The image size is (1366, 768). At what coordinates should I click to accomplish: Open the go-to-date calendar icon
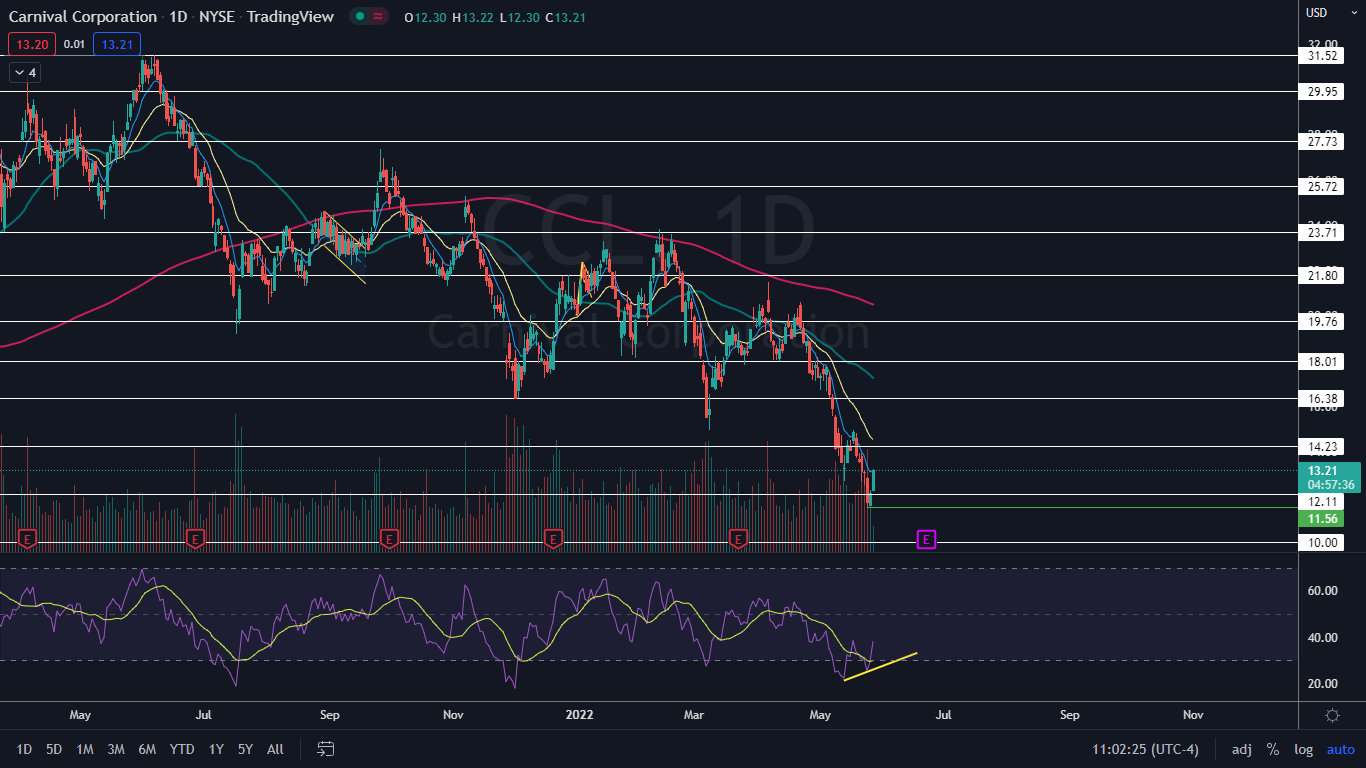325,749
